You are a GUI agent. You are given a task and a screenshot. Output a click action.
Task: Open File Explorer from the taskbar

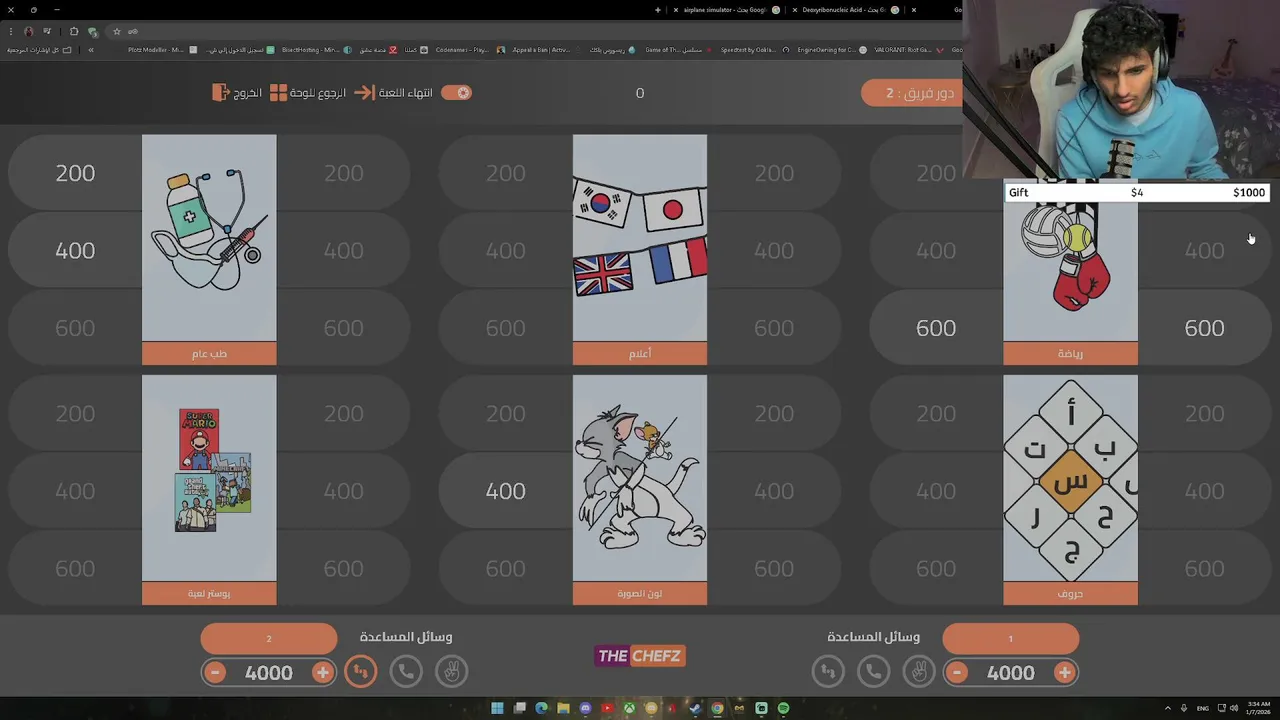click(x=563, y=708)
